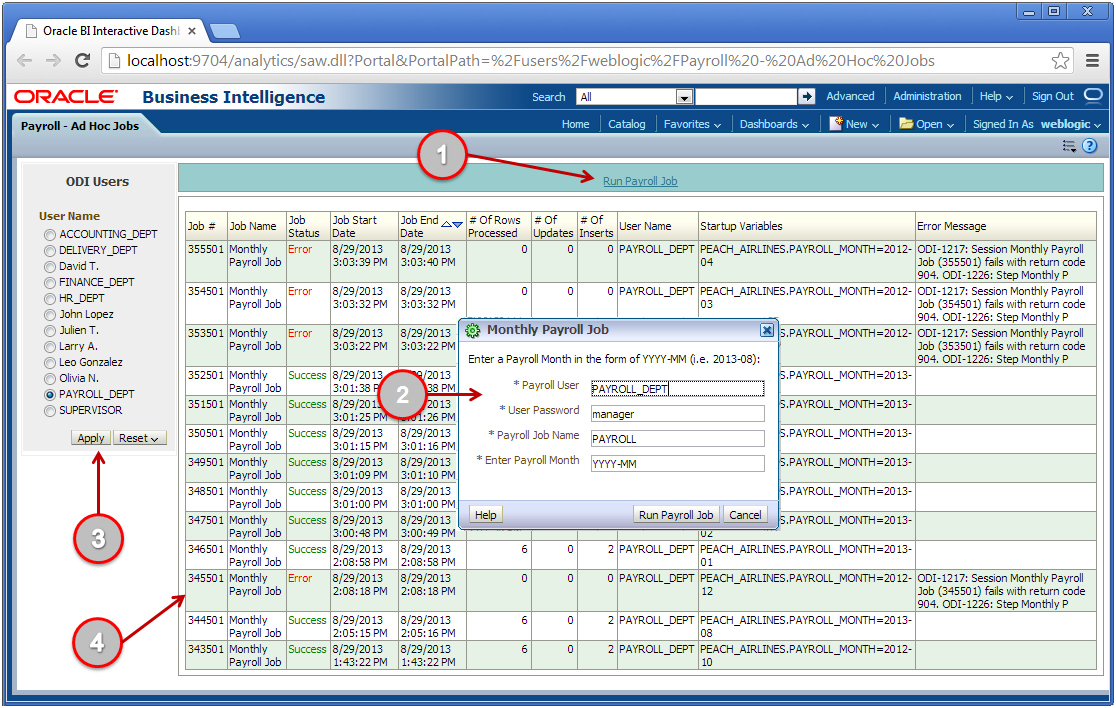Click the Apply button below the user list
1116x708 pixels.
pos(91,437)
